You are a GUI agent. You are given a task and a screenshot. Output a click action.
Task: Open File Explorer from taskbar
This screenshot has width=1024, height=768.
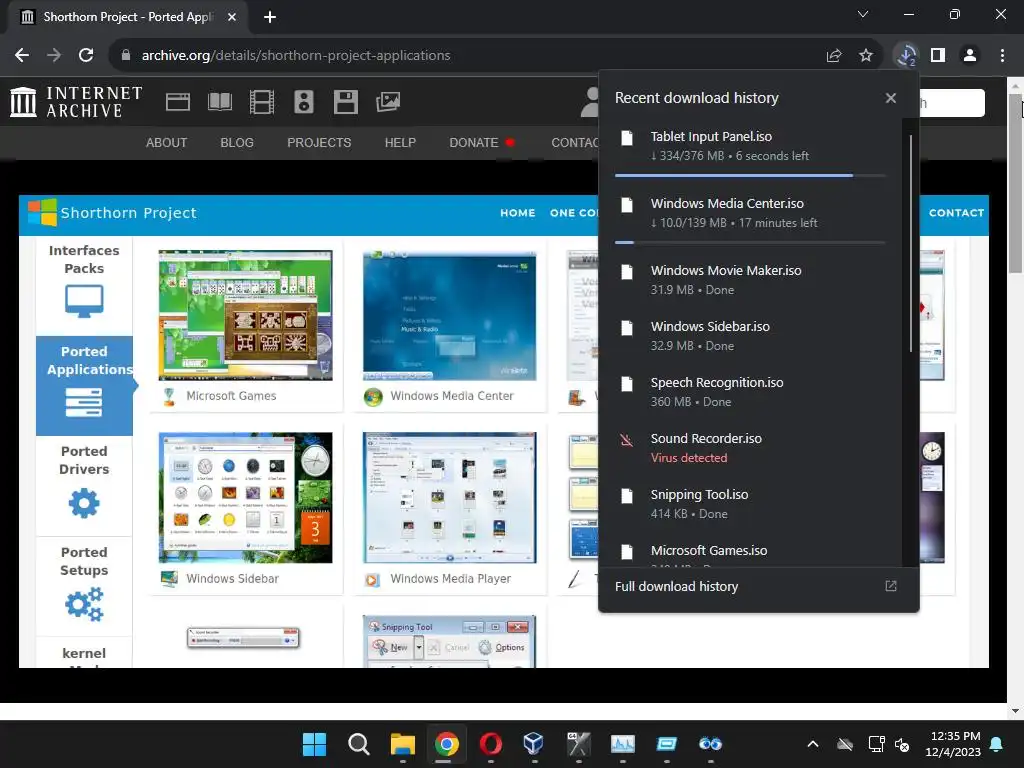click(x=402, y=744)
